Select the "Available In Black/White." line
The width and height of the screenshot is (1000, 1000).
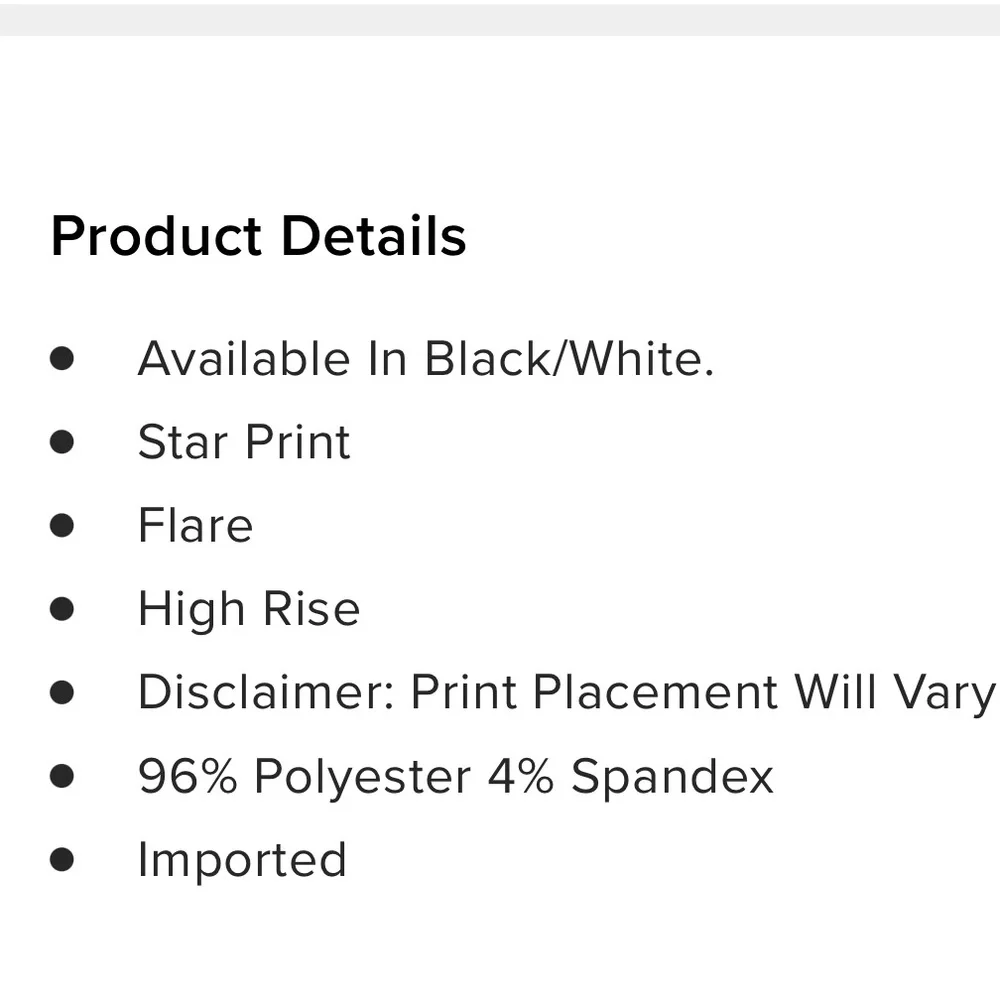425,359
